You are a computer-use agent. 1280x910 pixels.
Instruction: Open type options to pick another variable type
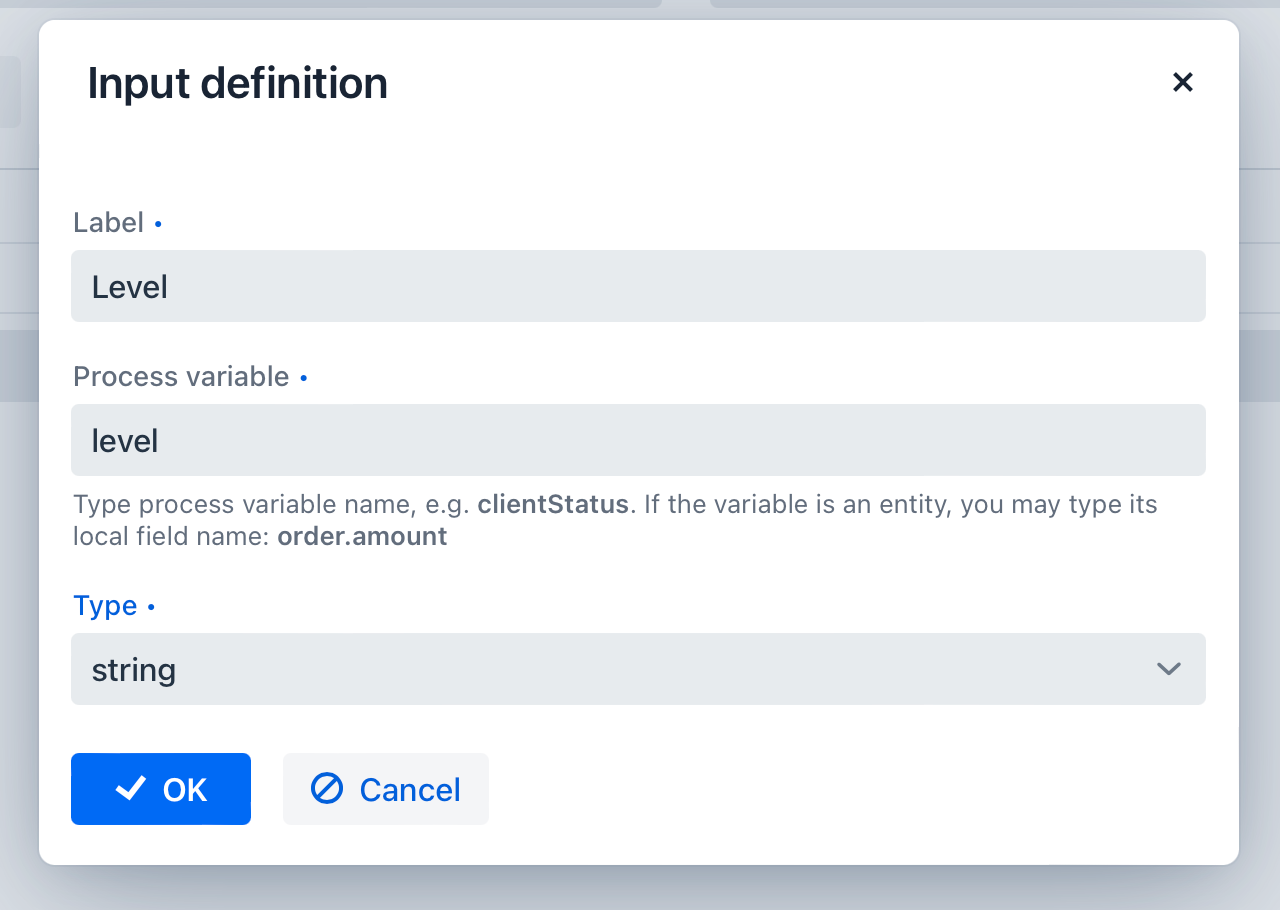pos(639,669)
